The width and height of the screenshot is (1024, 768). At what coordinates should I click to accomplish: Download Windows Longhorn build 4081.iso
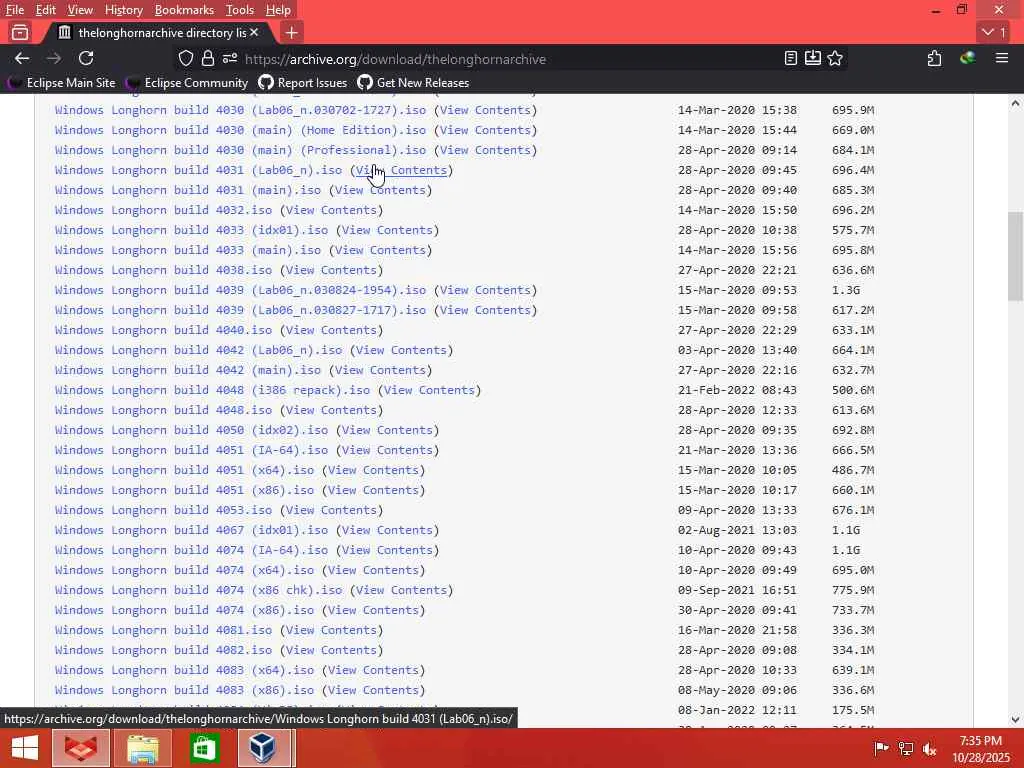(x=163, y=630)
